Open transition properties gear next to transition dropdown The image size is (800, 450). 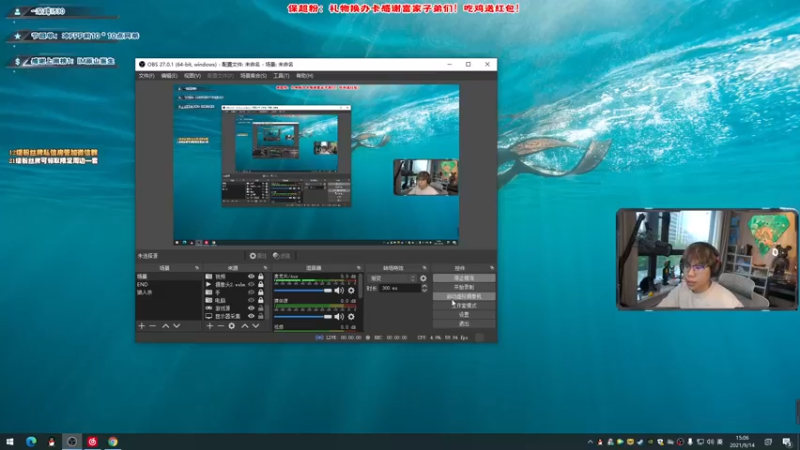coord(423,279)
